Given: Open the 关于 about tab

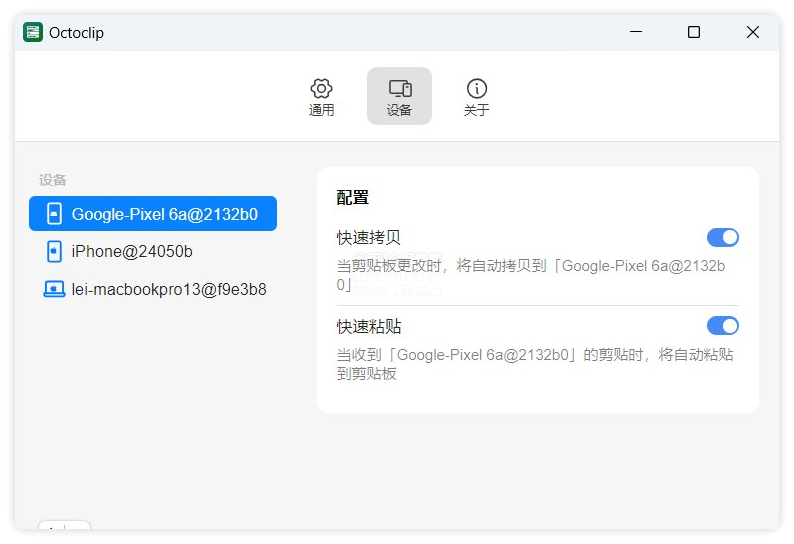Looking at the screenshot, I should [x=477, y=97].
